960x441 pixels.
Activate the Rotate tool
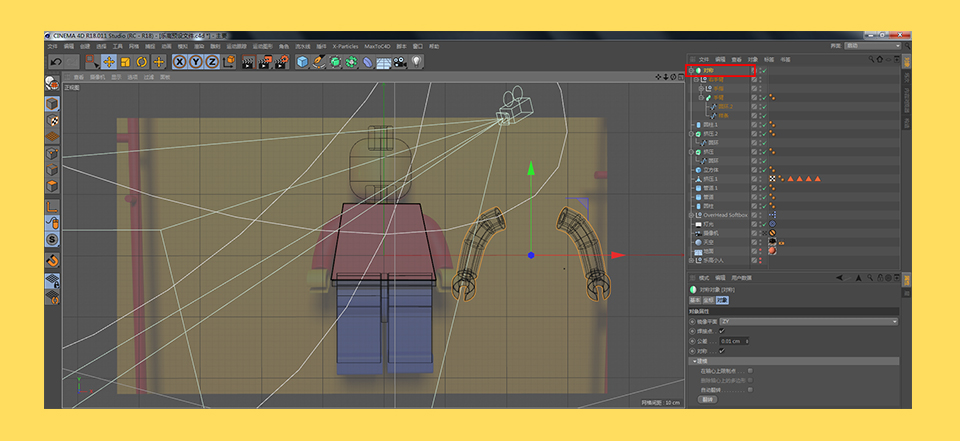[142, 62]
